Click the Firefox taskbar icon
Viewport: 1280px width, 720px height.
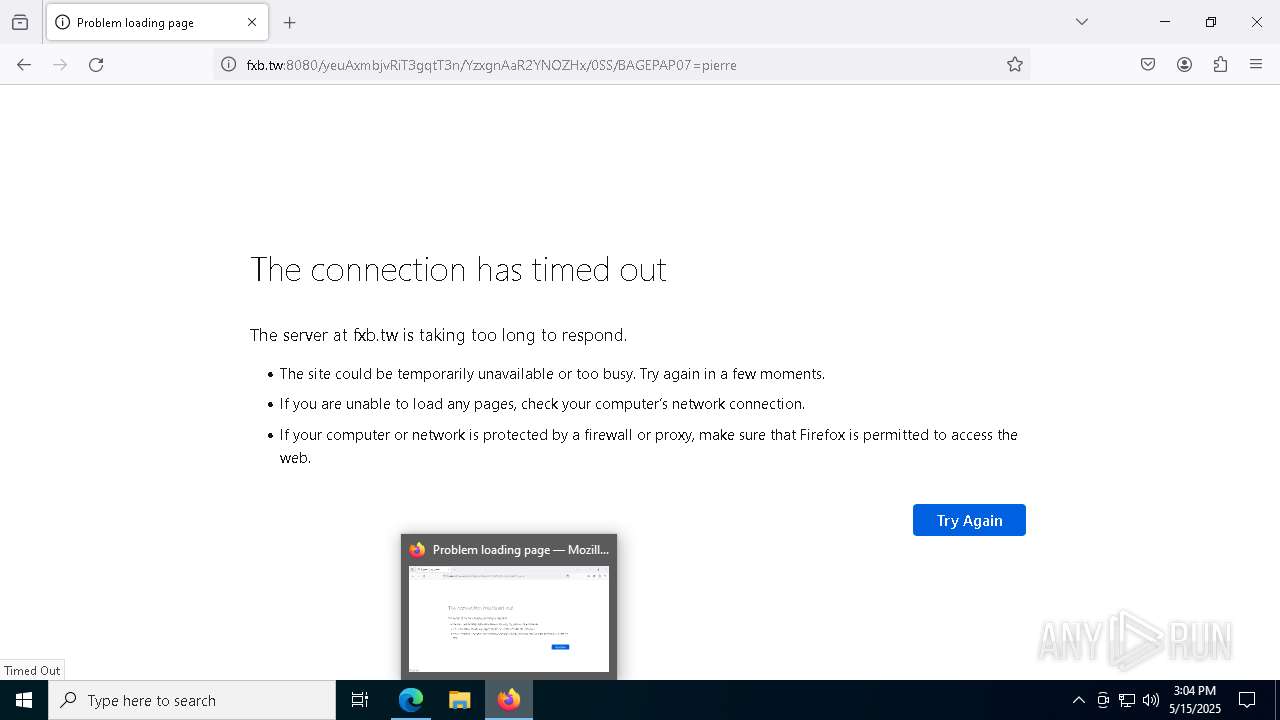click(509, 700)
